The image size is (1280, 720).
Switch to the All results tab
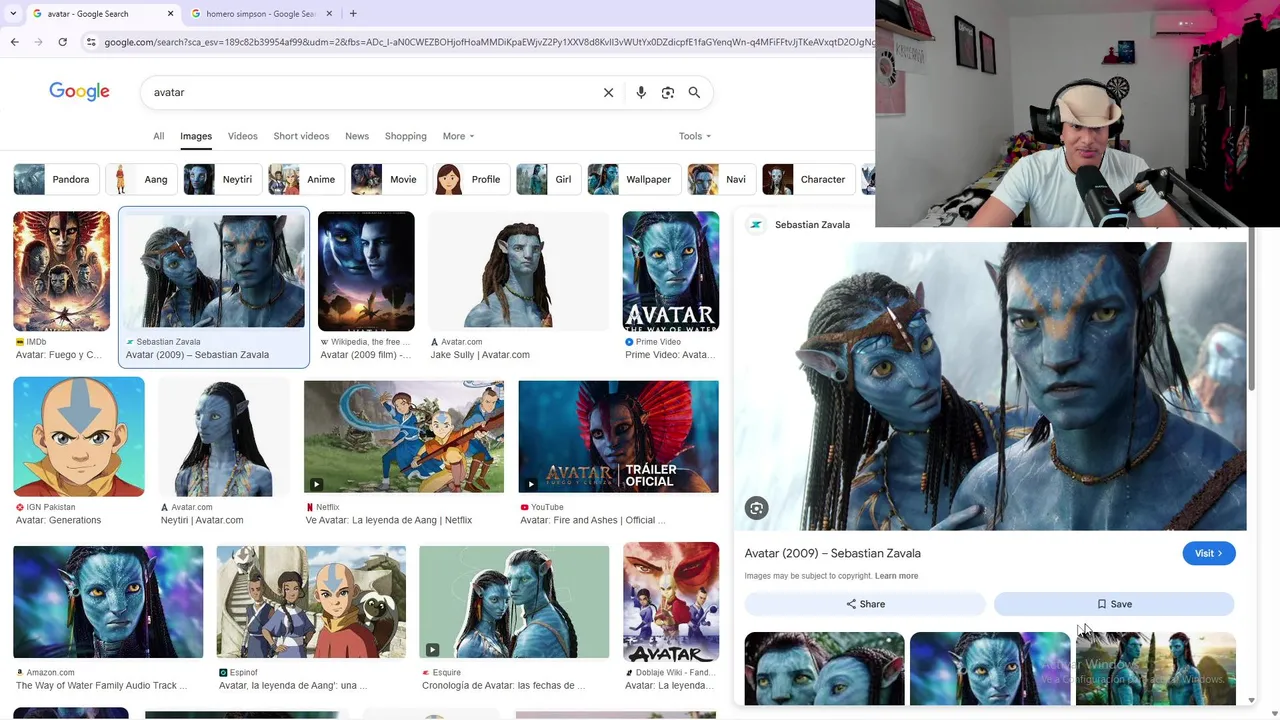(158, 136)
